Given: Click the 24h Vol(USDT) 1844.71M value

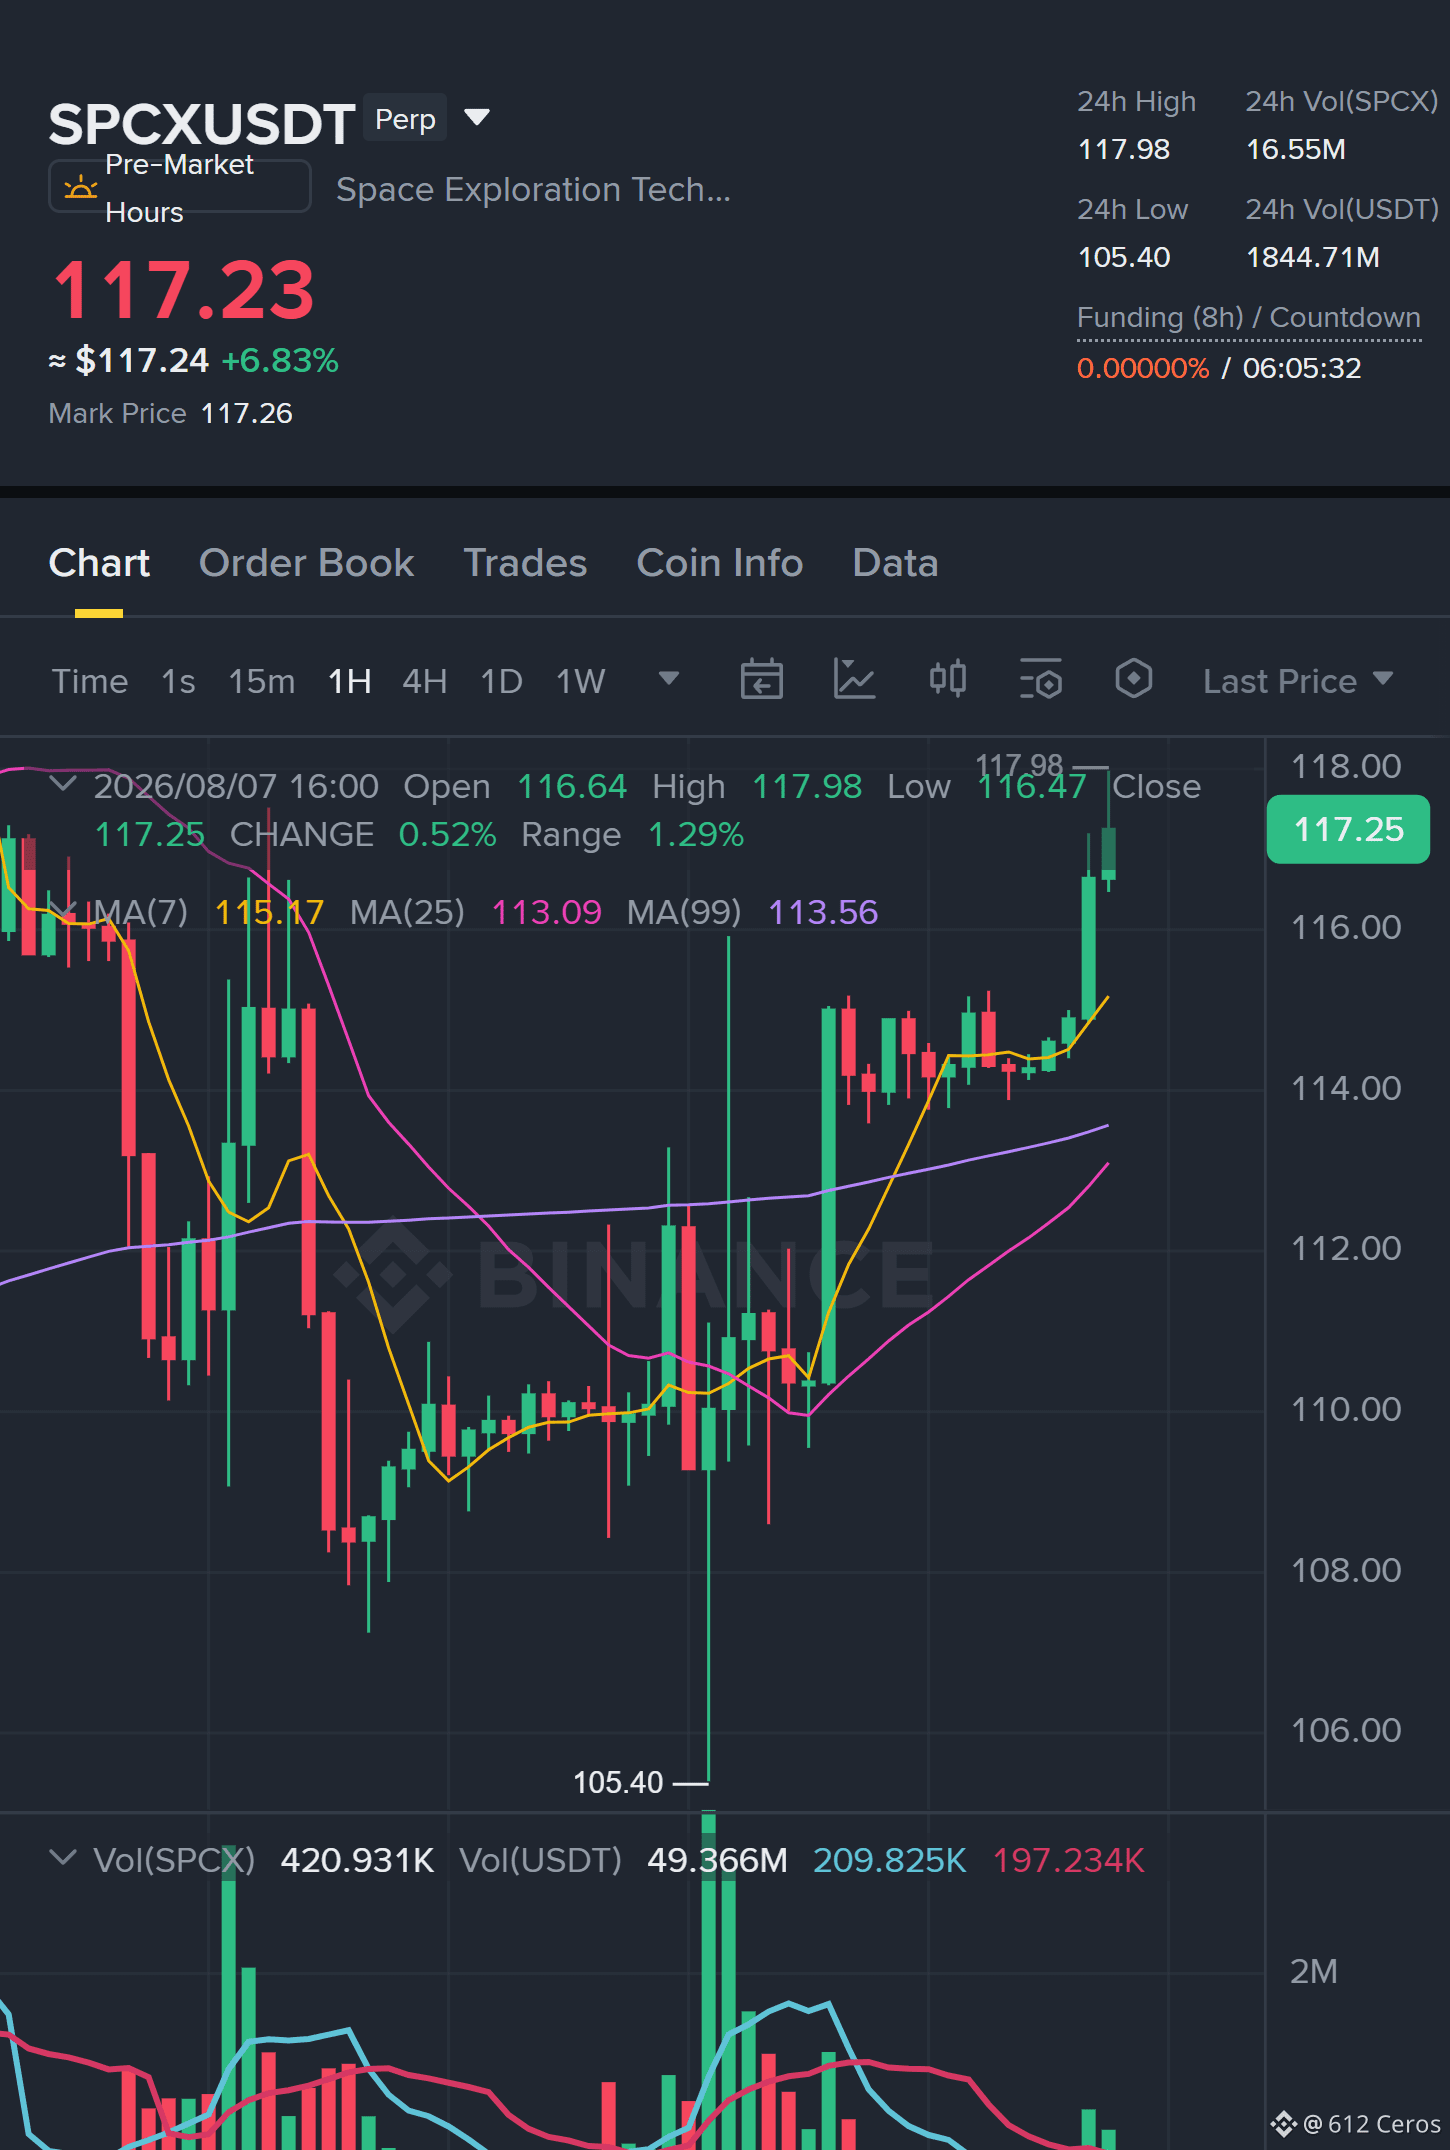Looking at the screenshot, I should click(x=1312, y=257).
